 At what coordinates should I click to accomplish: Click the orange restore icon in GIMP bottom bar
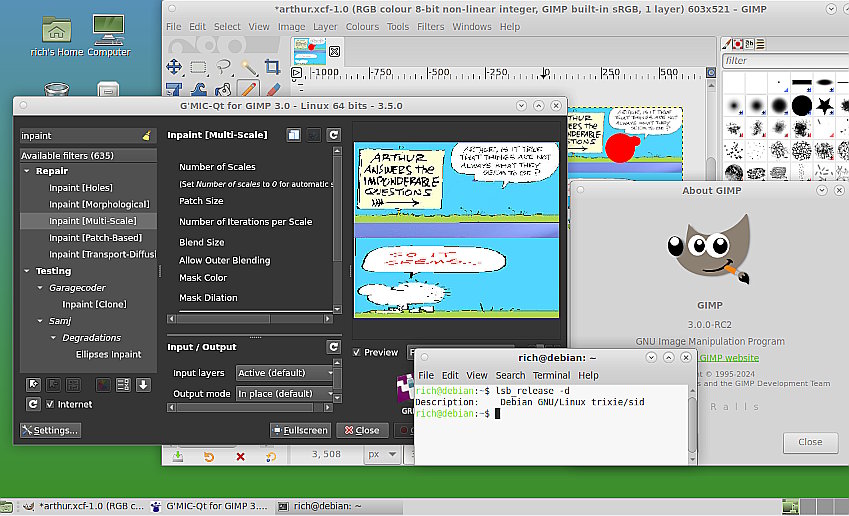[208, 456]
